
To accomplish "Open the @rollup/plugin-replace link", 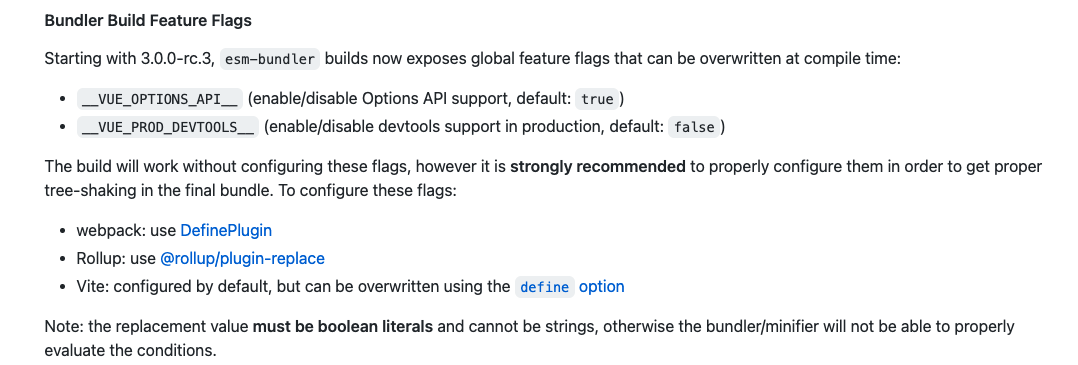I will point(242,258).
